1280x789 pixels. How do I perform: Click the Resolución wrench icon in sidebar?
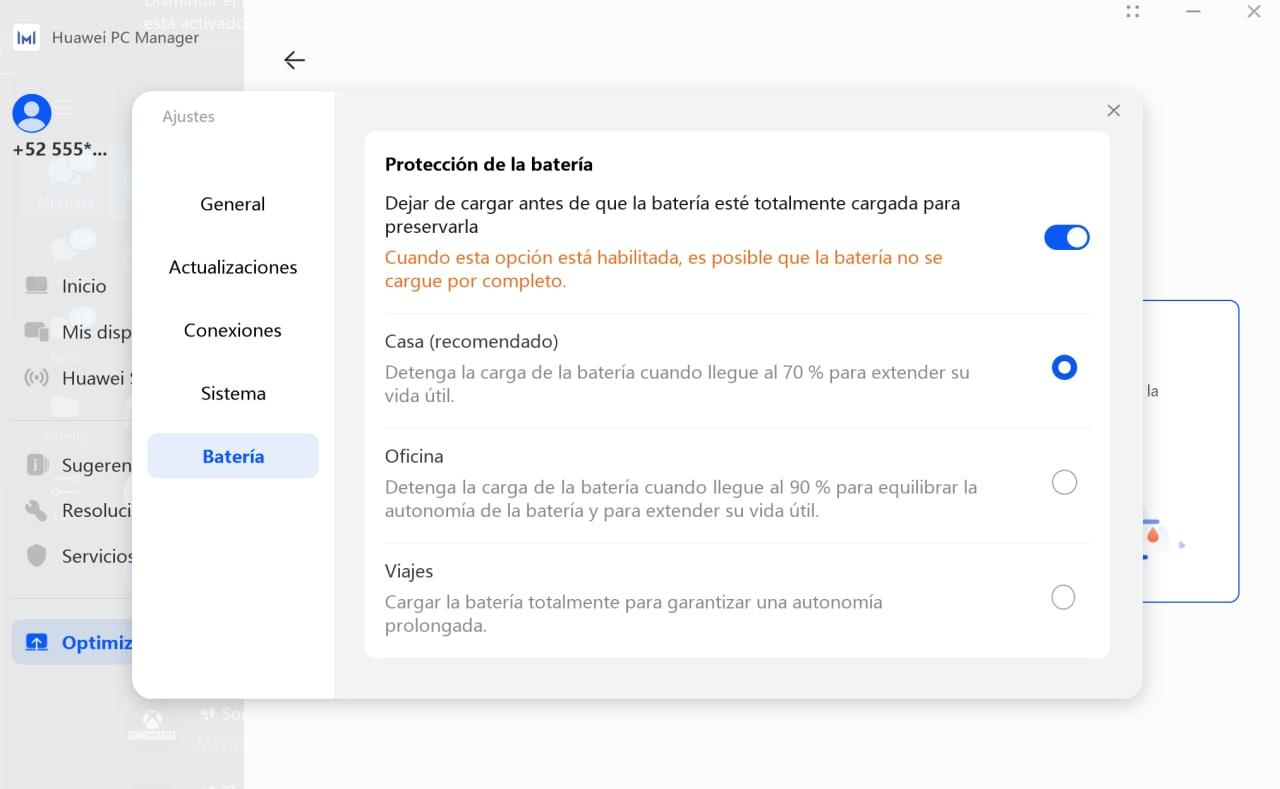click(37, 511)
